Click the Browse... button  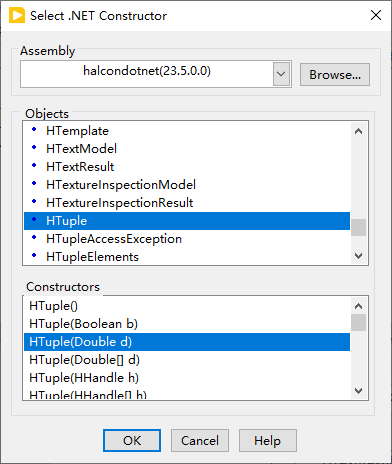(335, 75)
